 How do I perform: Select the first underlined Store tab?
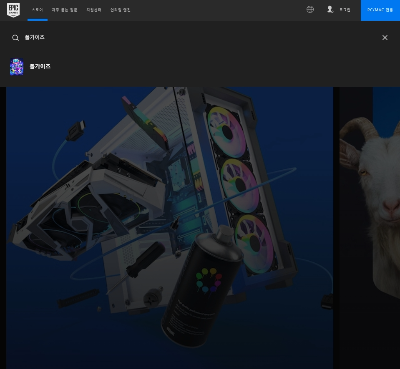(38, 10)
